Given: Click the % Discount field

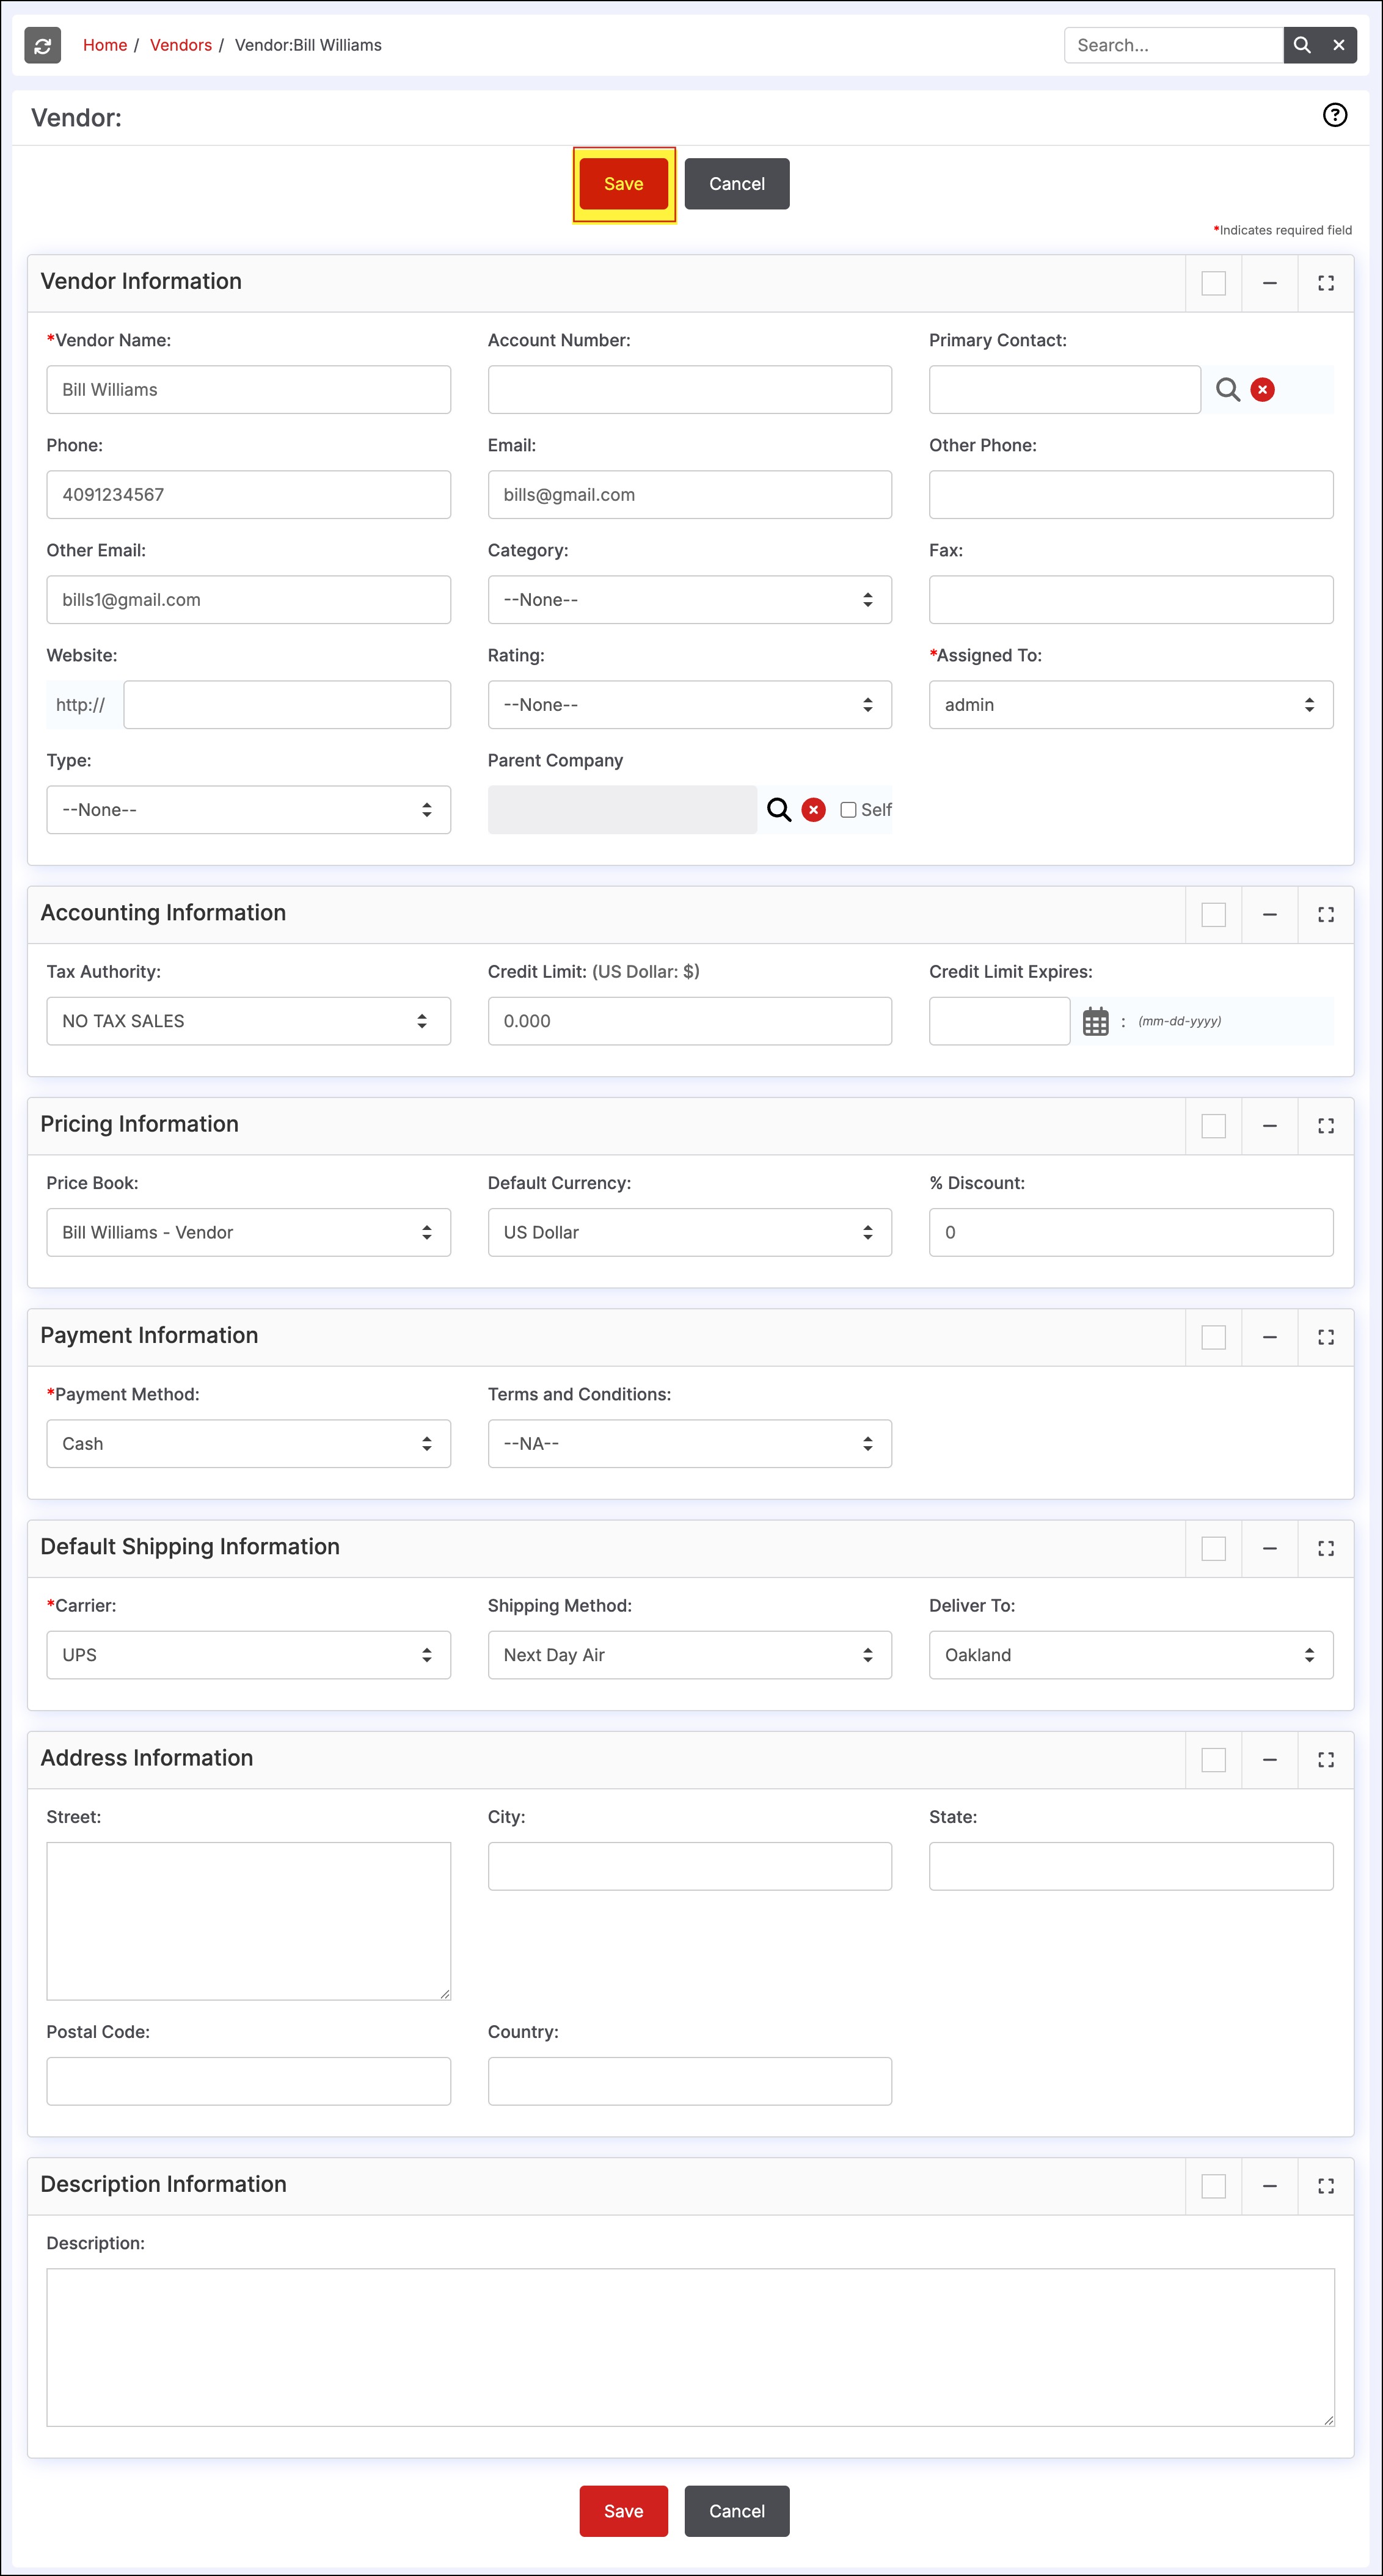Looking at the screenshot, I should pyautogui.click(x=1131, y=1232).
